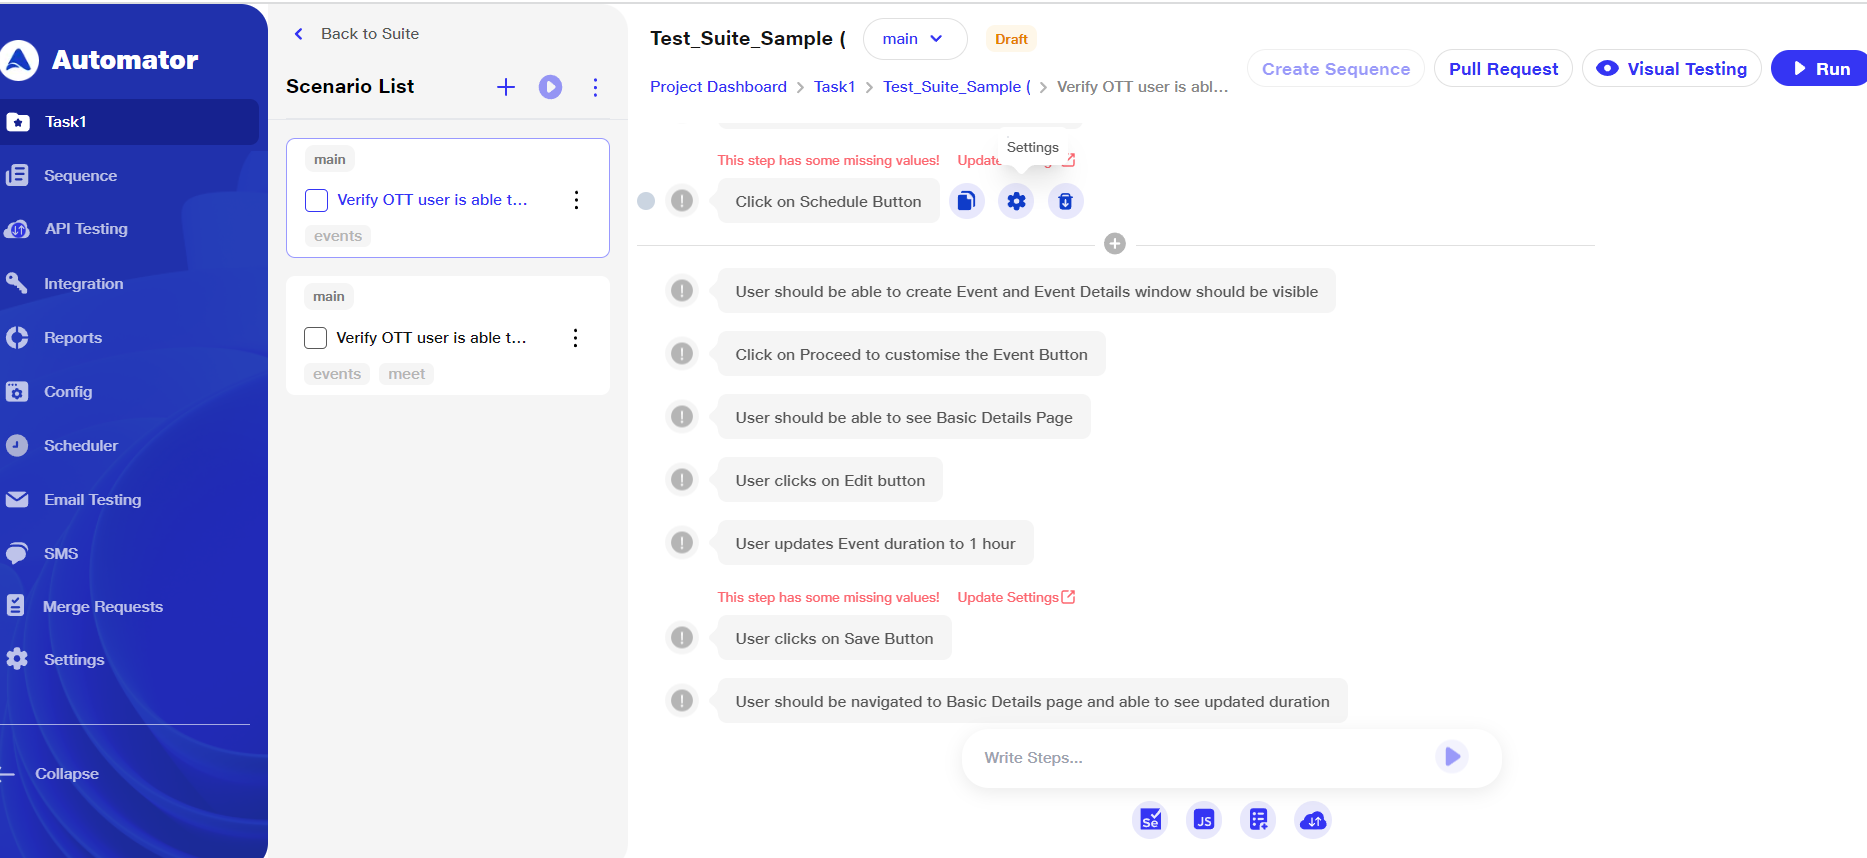Viewport: 1867px width, 858px height.
Task: Click warning icon for Edit button step
Action: click(682, 480)
